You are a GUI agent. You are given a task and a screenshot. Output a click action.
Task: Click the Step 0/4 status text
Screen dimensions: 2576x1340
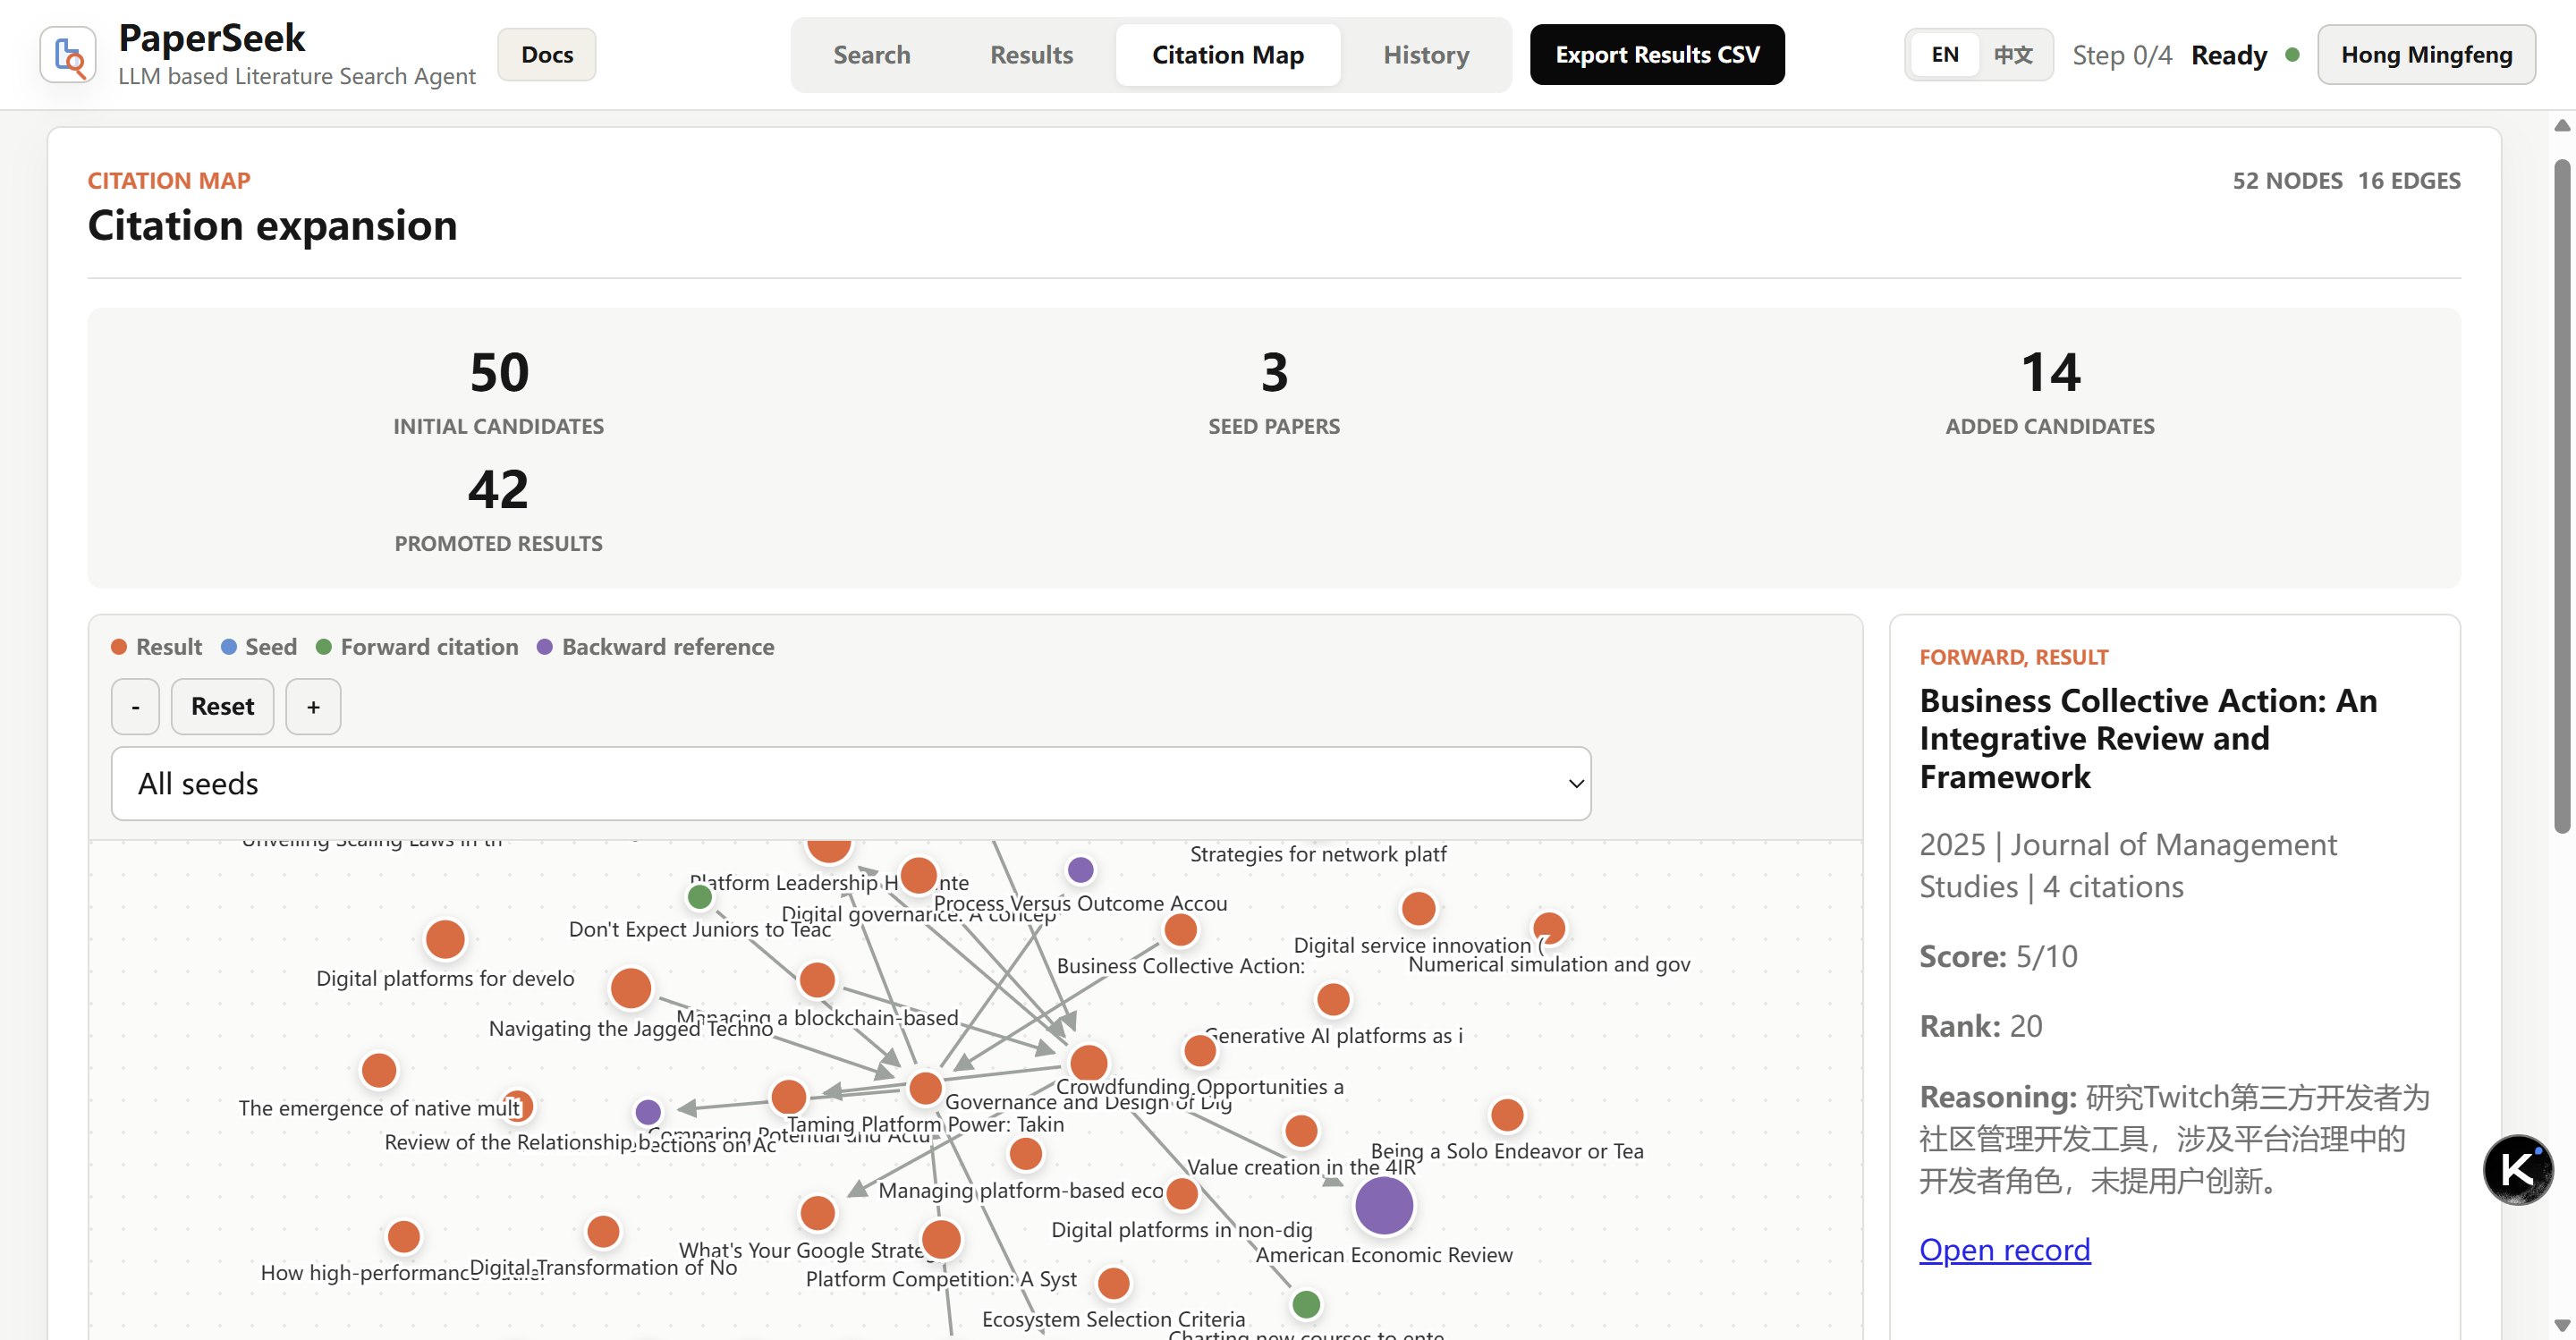[2122, 55]
